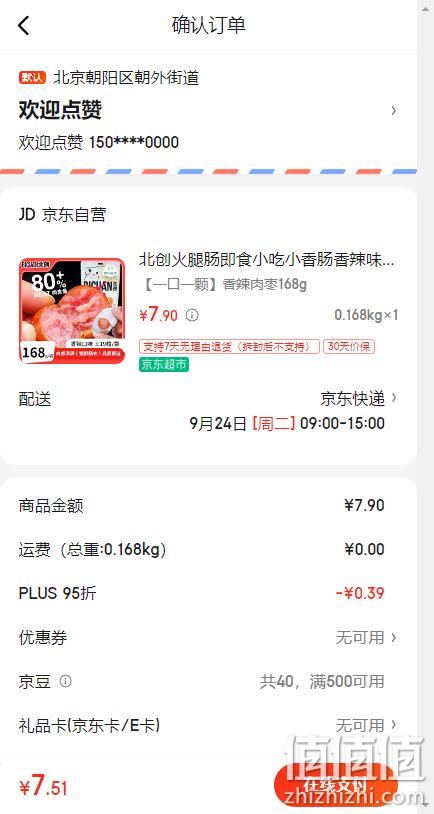This screenshot has width=434, height=814.
Task: Tap the 7天无理由退货 policy tag
Action: (229, 346)
